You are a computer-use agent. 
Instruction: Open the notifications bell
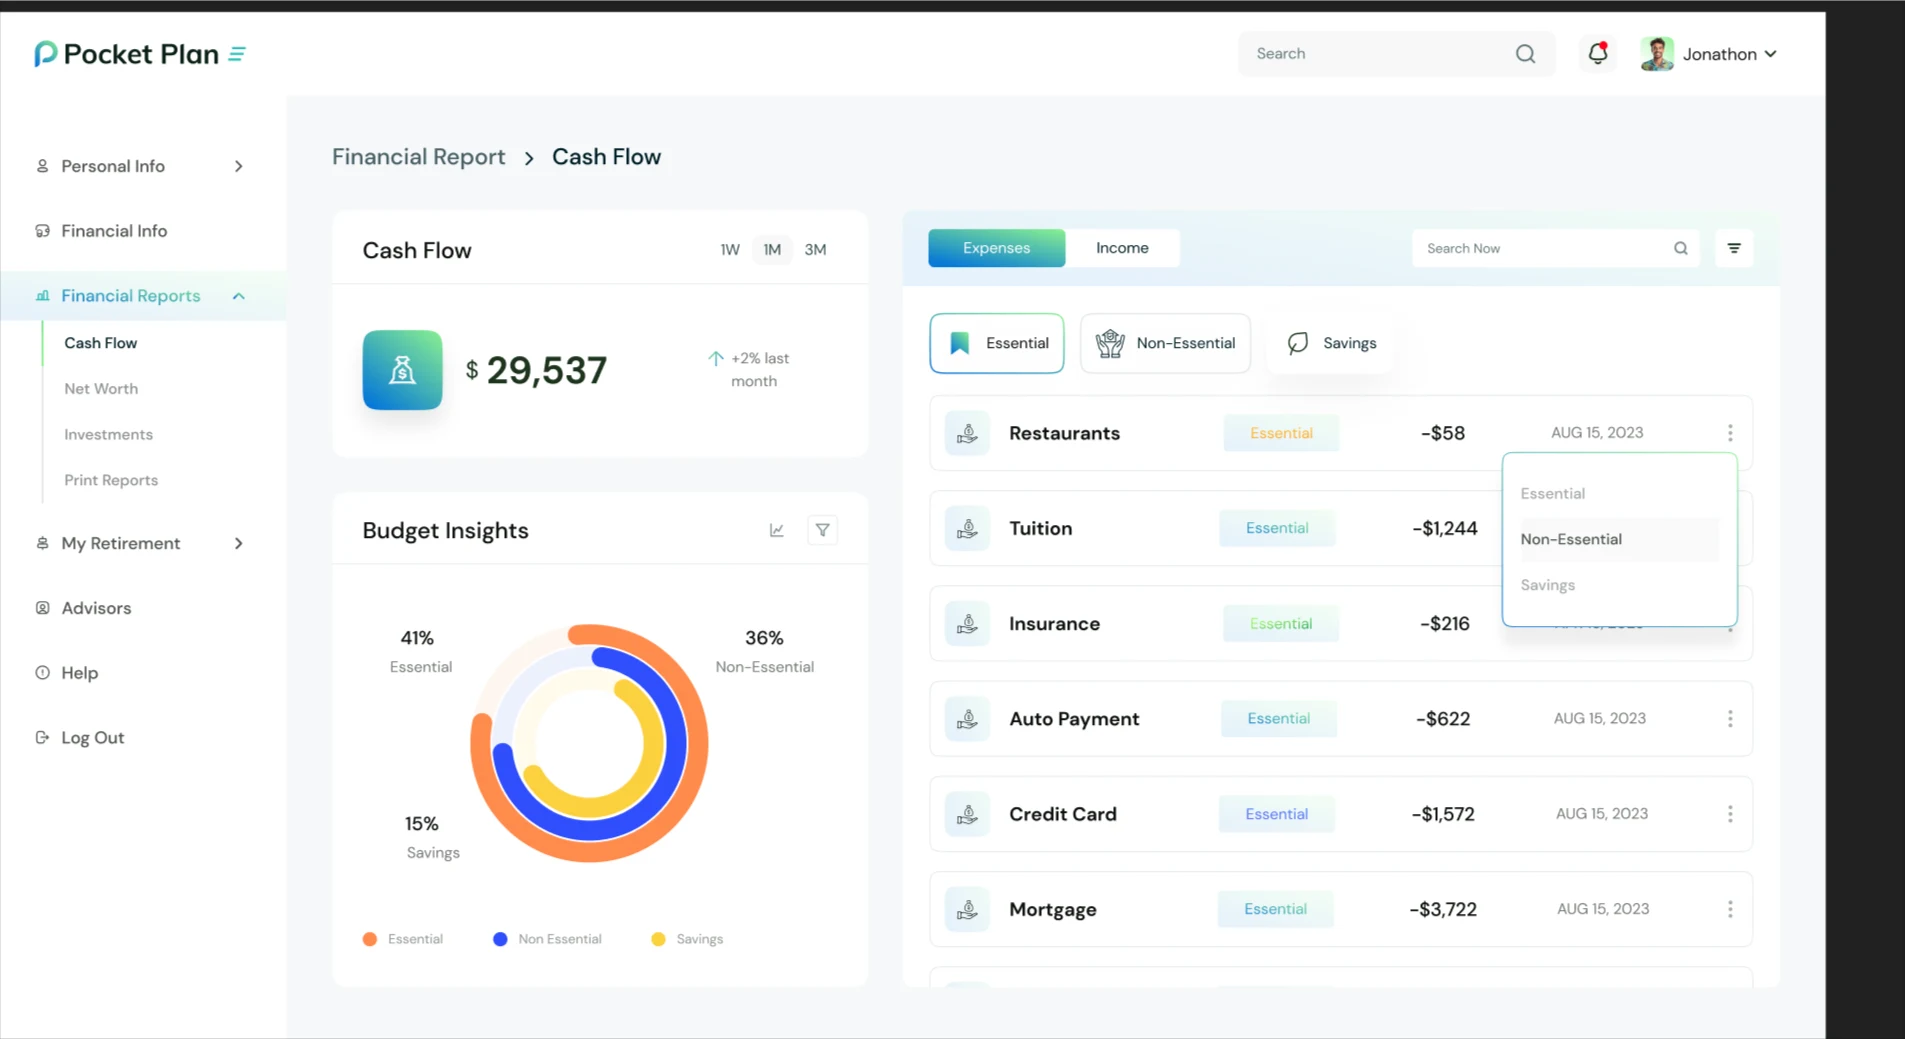coord(1595,54)
